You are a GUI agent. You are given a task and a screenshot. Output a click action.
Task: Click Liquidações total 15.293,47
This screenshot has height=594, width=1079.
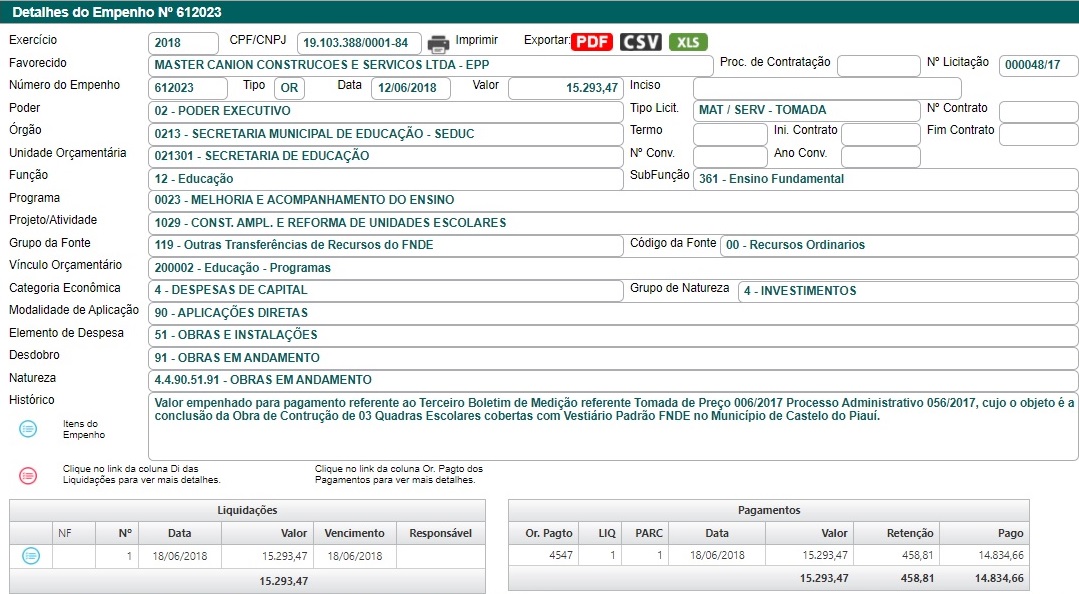(x=284, y=581)
